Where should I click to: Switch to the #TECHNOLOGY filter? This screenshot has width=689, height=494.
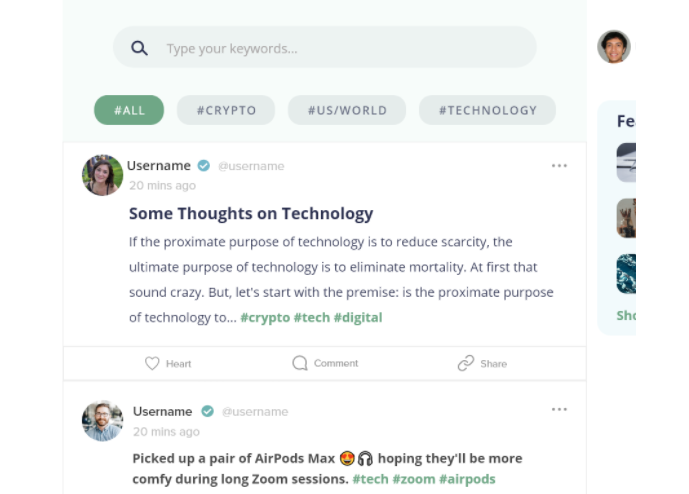(x=487, y=110)
